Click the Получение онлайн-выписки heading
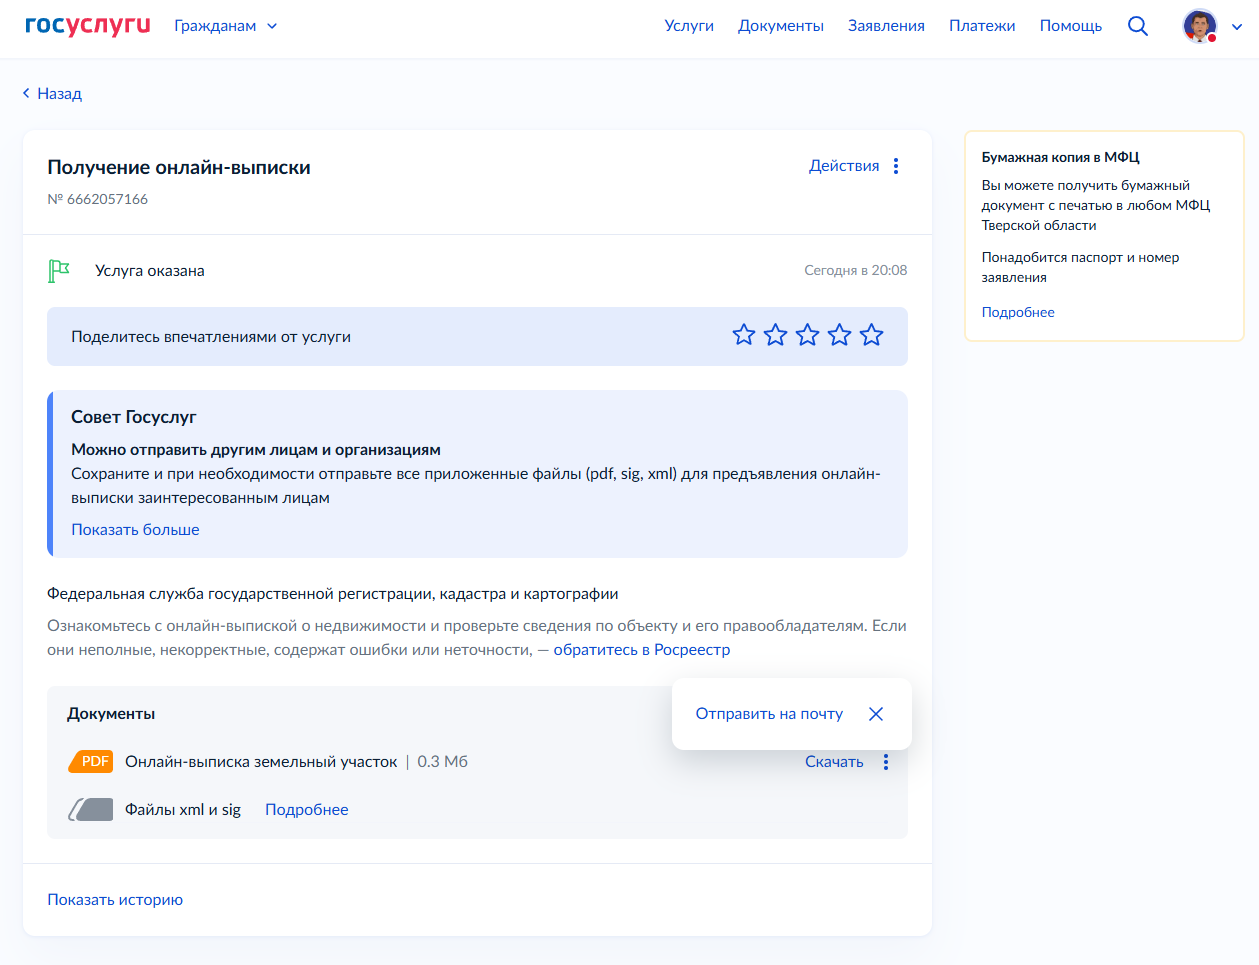Viewport: 1259px width, 965px height. pos(179,168)
